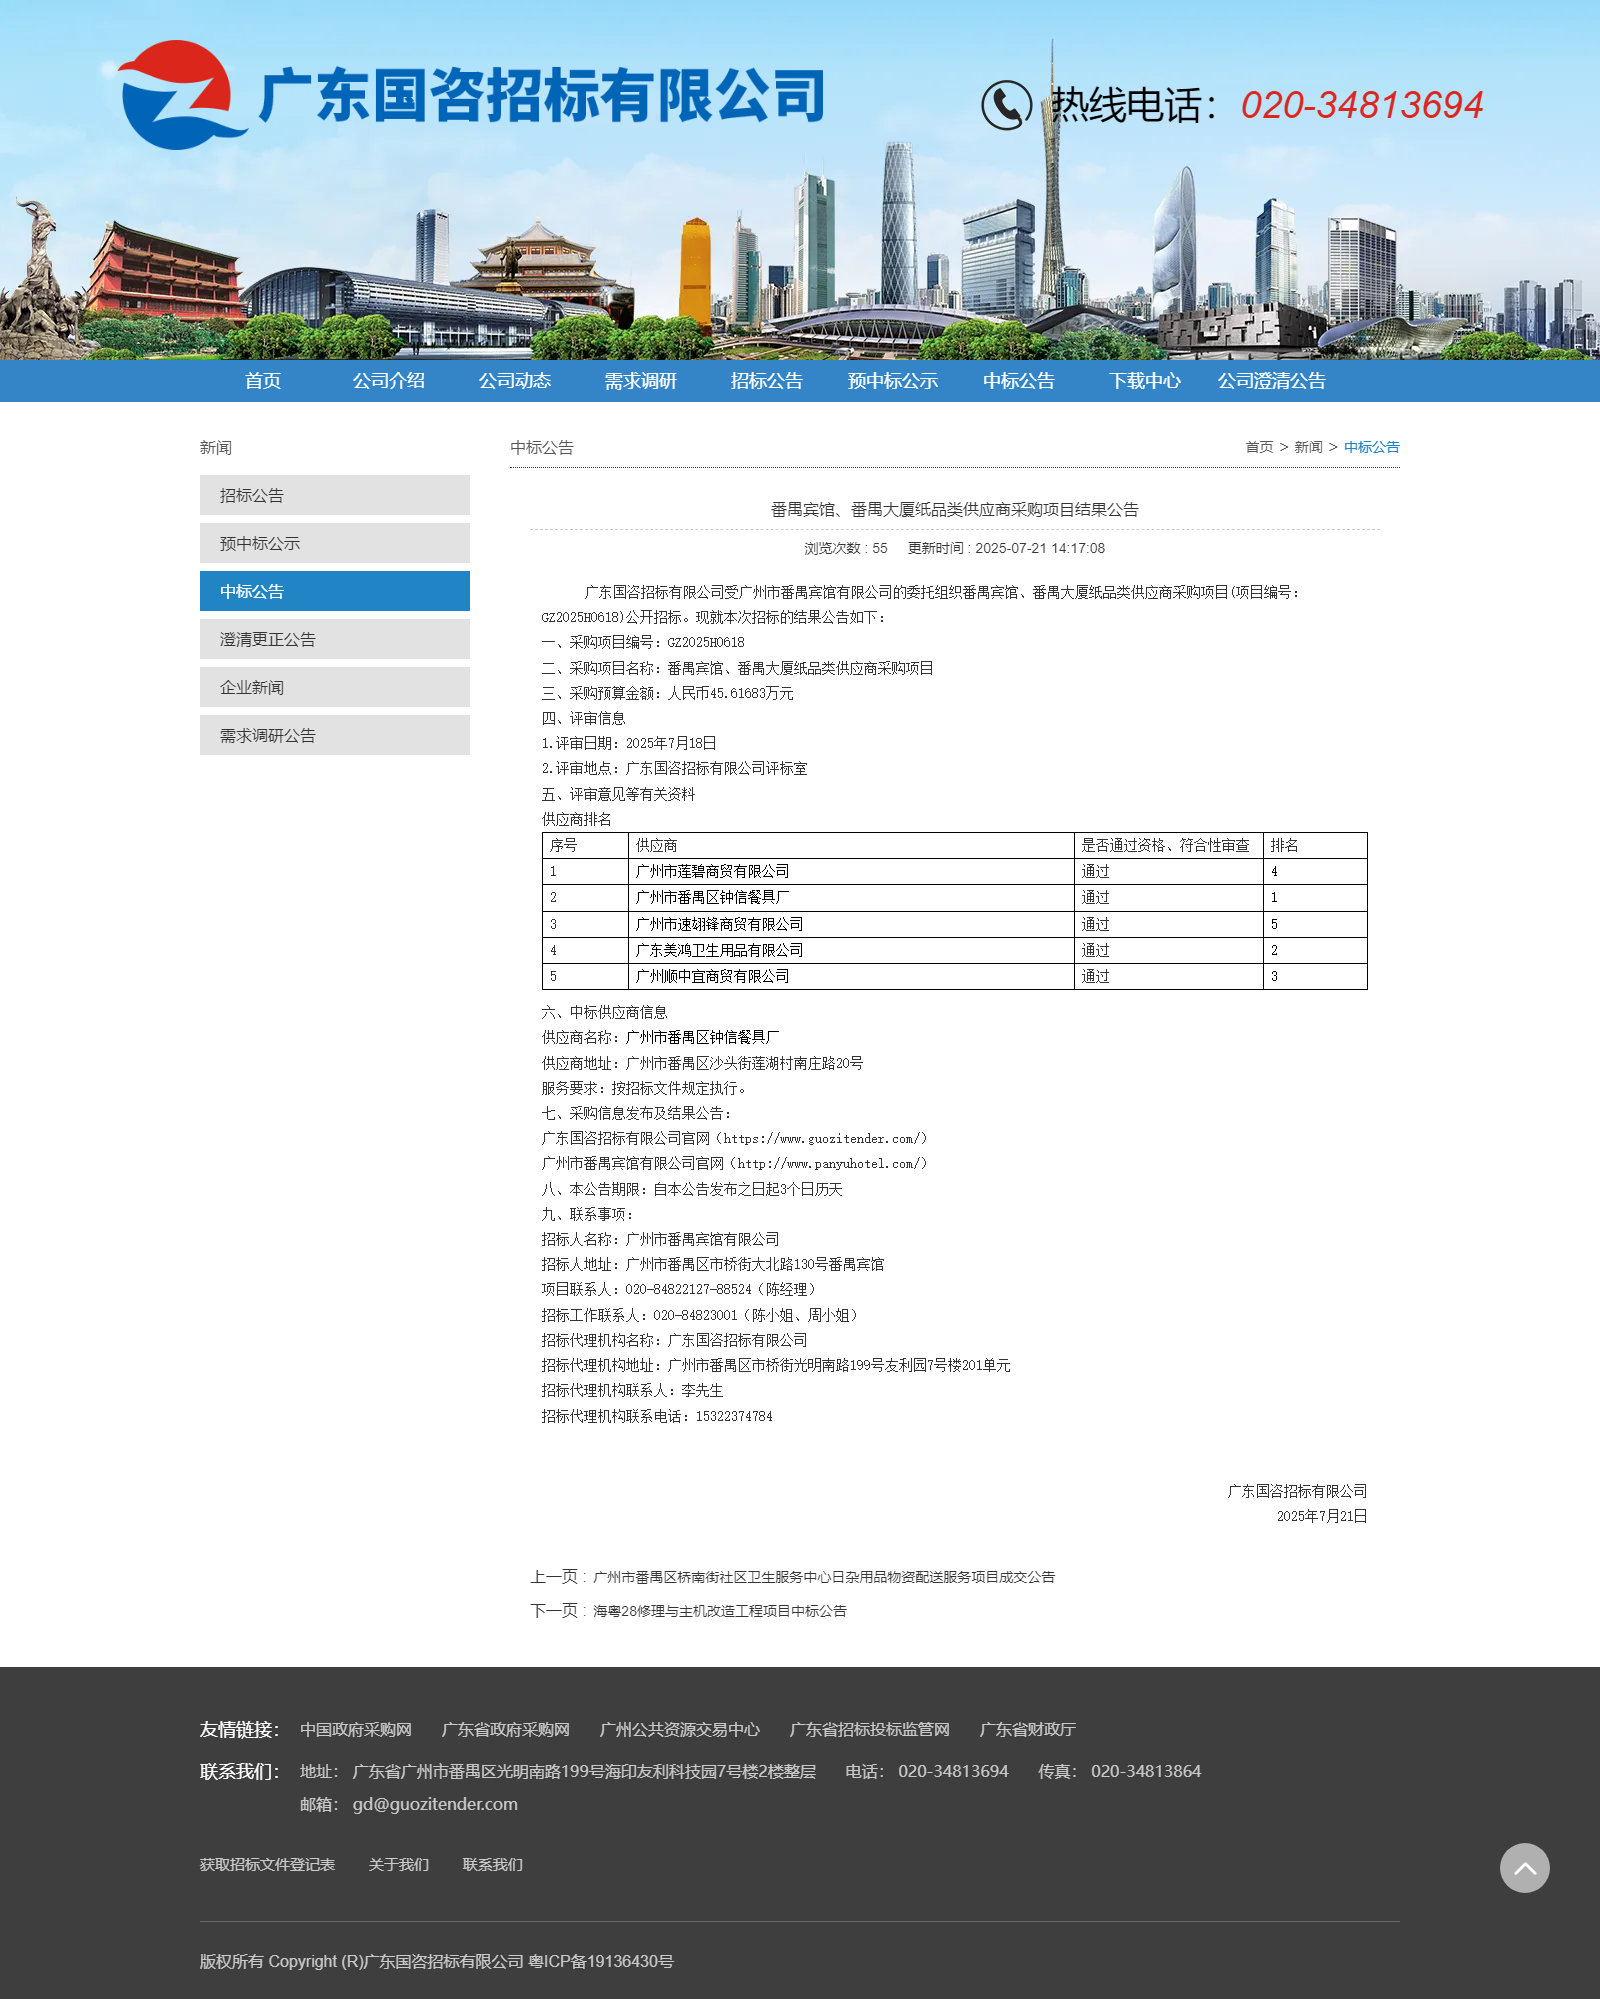Click the gd@guozitender.com email address

pos(435,1804)
